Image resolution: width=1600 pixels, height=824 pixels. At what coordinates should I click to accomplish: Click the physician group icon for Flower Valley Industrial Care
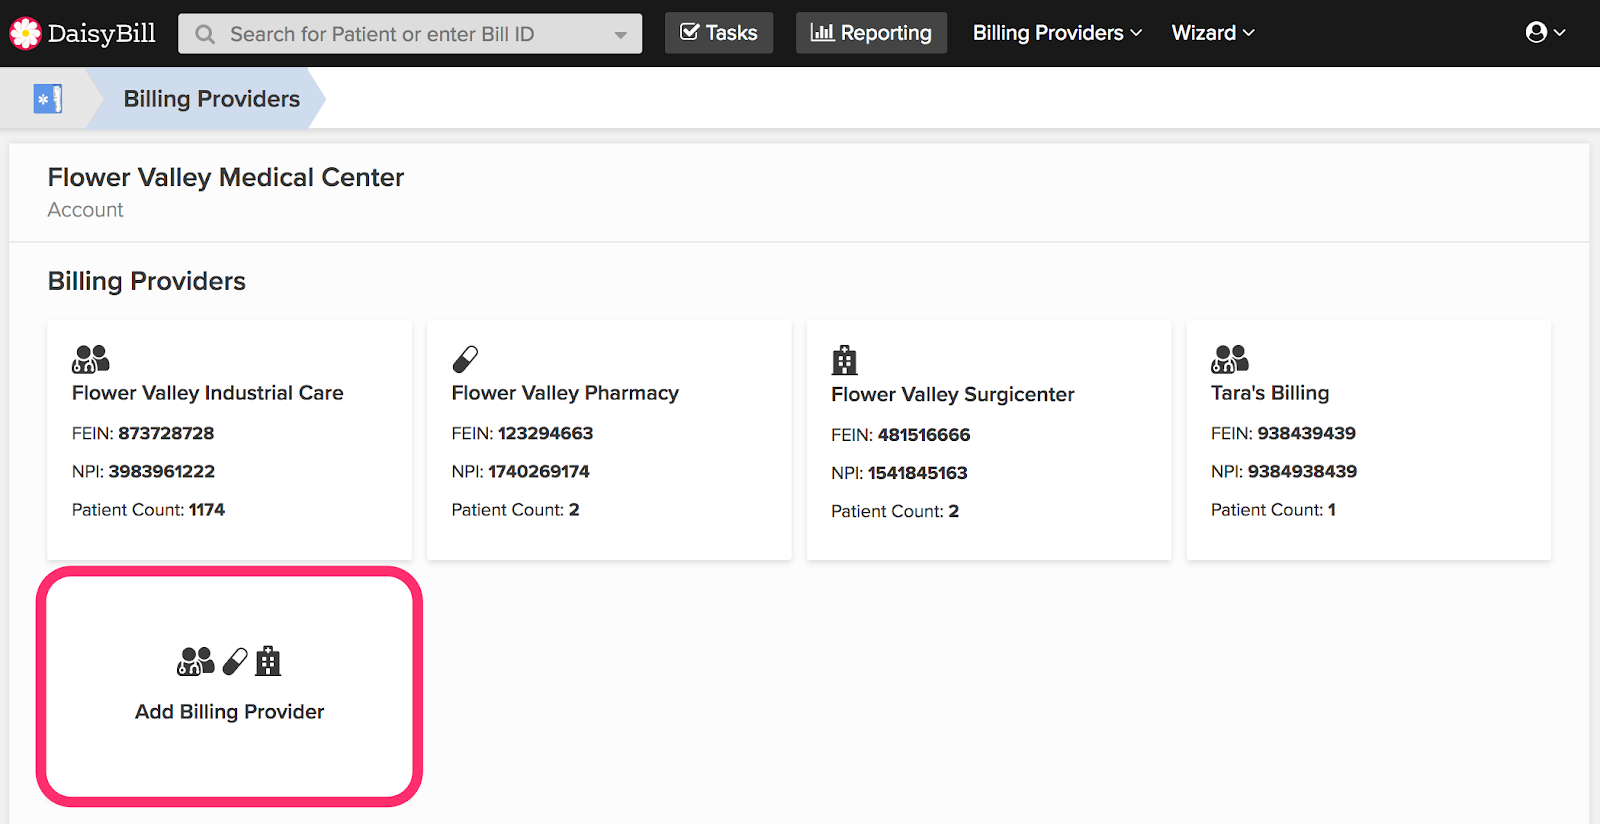91,359
